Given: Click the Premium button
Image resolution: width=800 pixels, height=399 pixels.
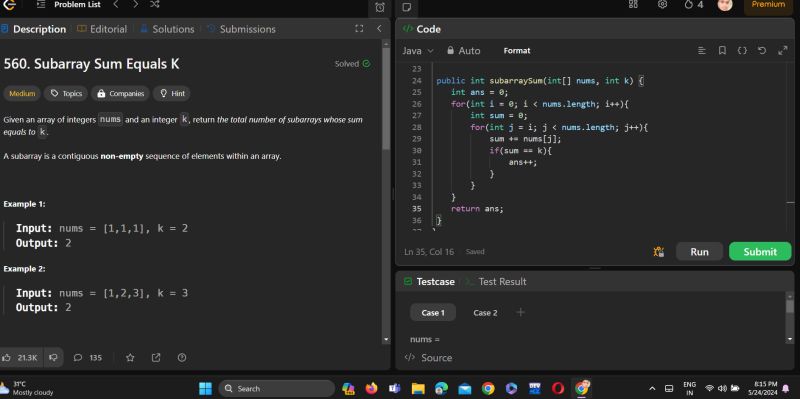Looking at the screenshot, I should (x=768, y=5).
